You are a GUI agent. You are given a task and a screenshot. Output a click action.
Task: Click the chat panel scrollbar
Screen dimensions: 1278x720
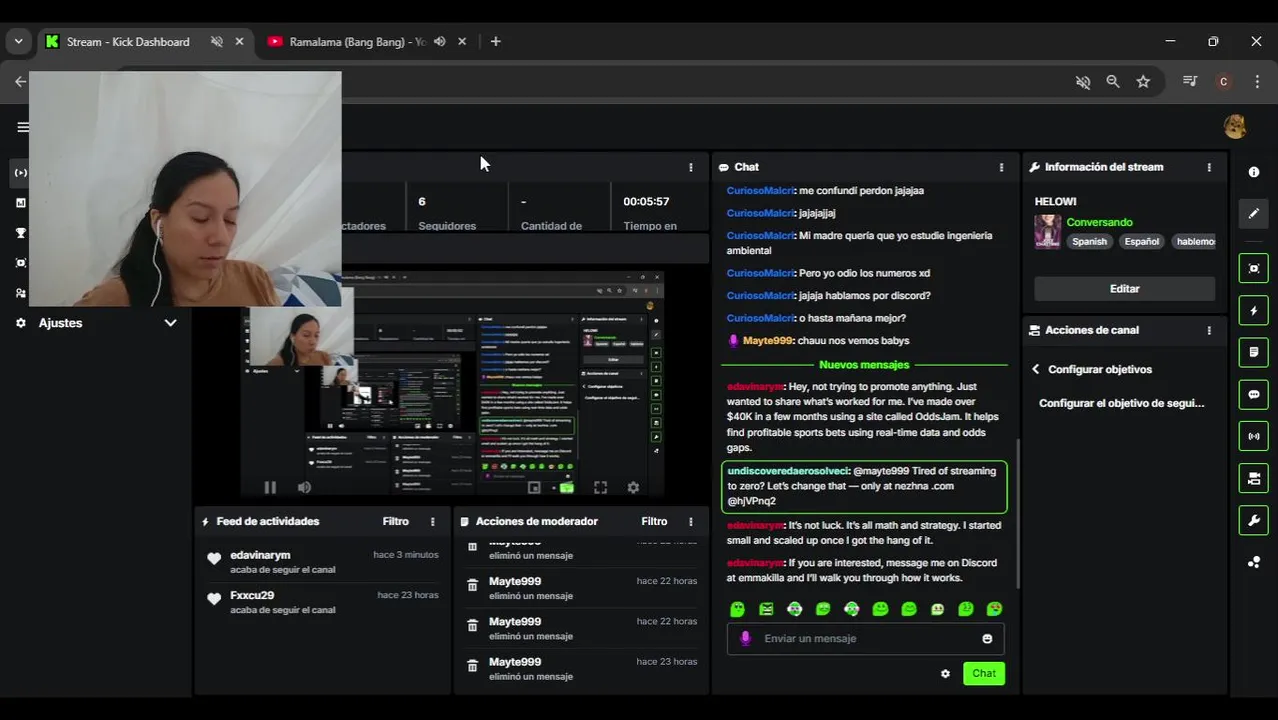click(1017, 515)
